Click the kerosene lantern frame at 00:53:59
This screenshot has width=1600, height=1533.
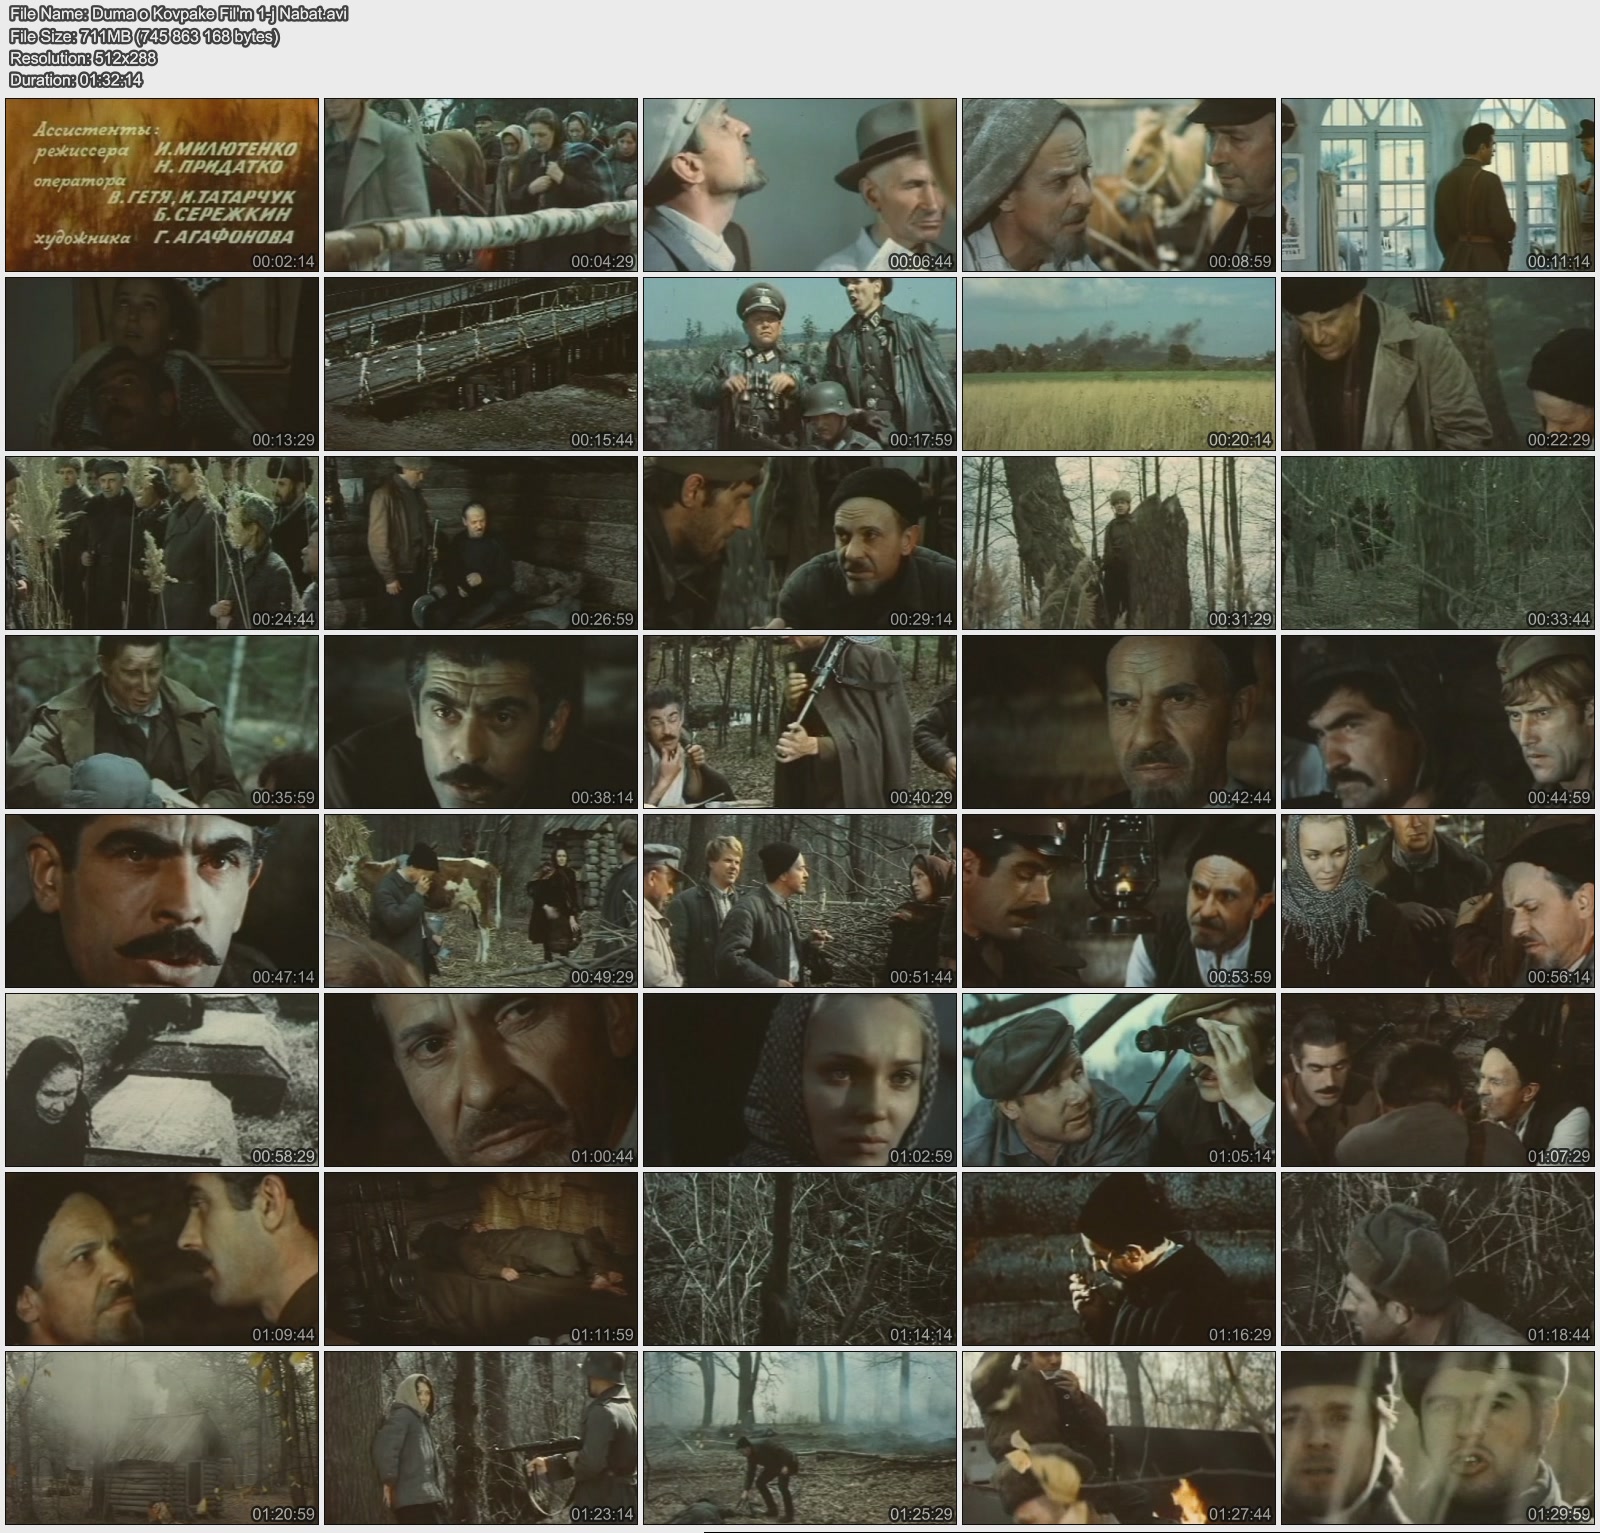[1118, 901]
